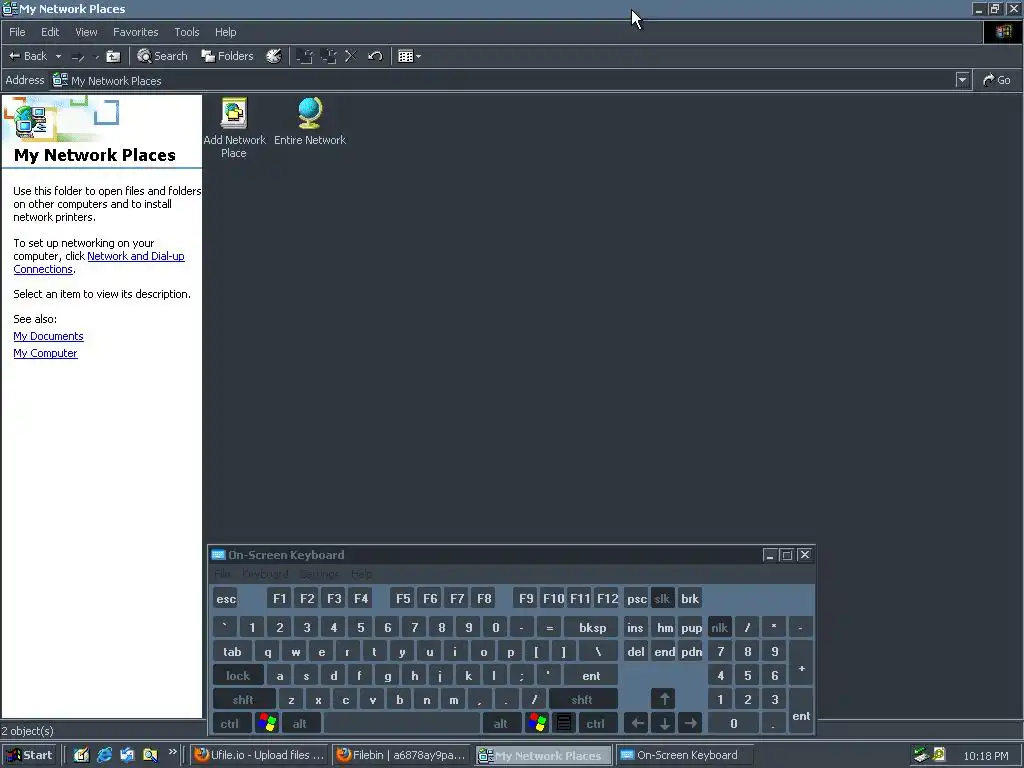1024x768 pixels.
Task: Open the My Computer link
Action: pos(45,353)
